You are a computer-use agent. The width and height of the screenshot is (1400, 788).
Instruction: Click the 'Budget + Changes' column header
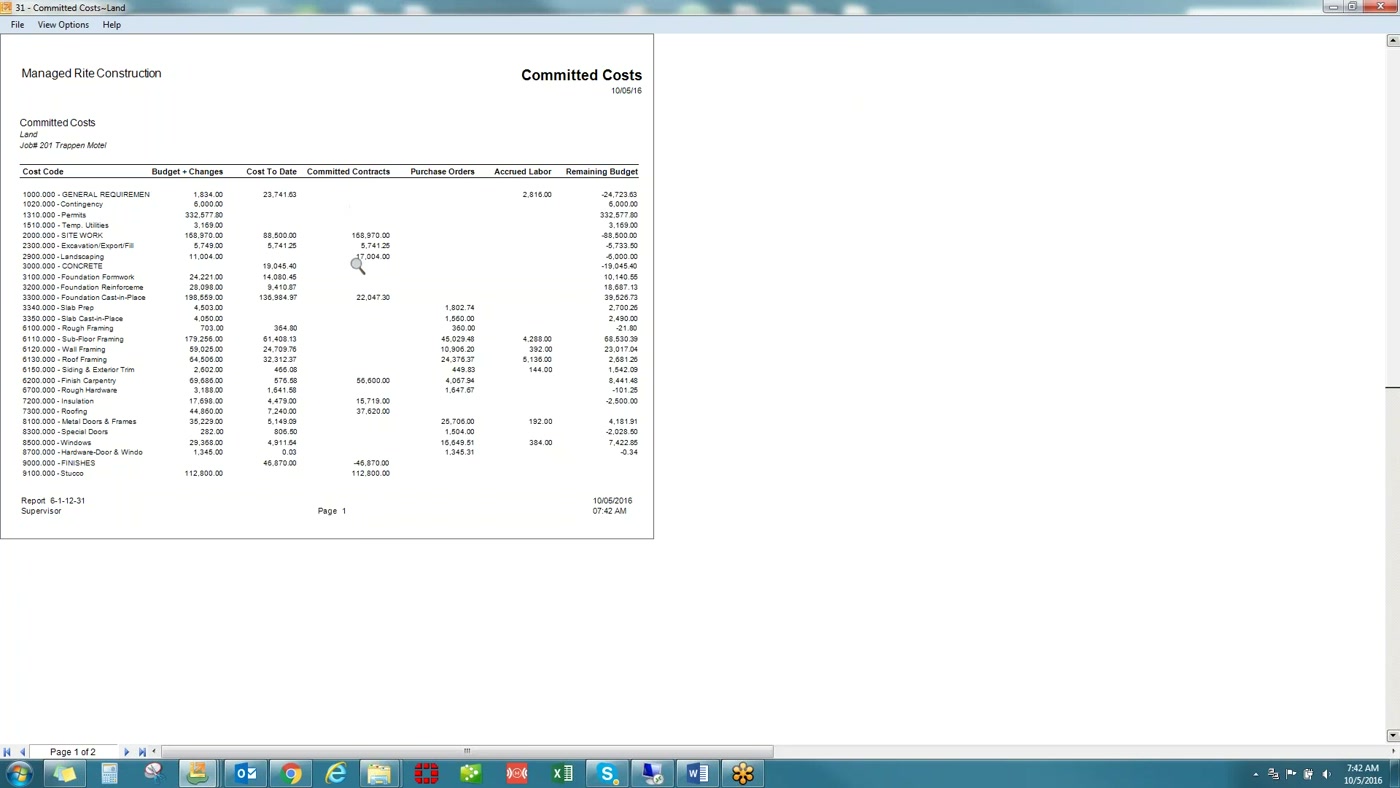coord(187,171)
